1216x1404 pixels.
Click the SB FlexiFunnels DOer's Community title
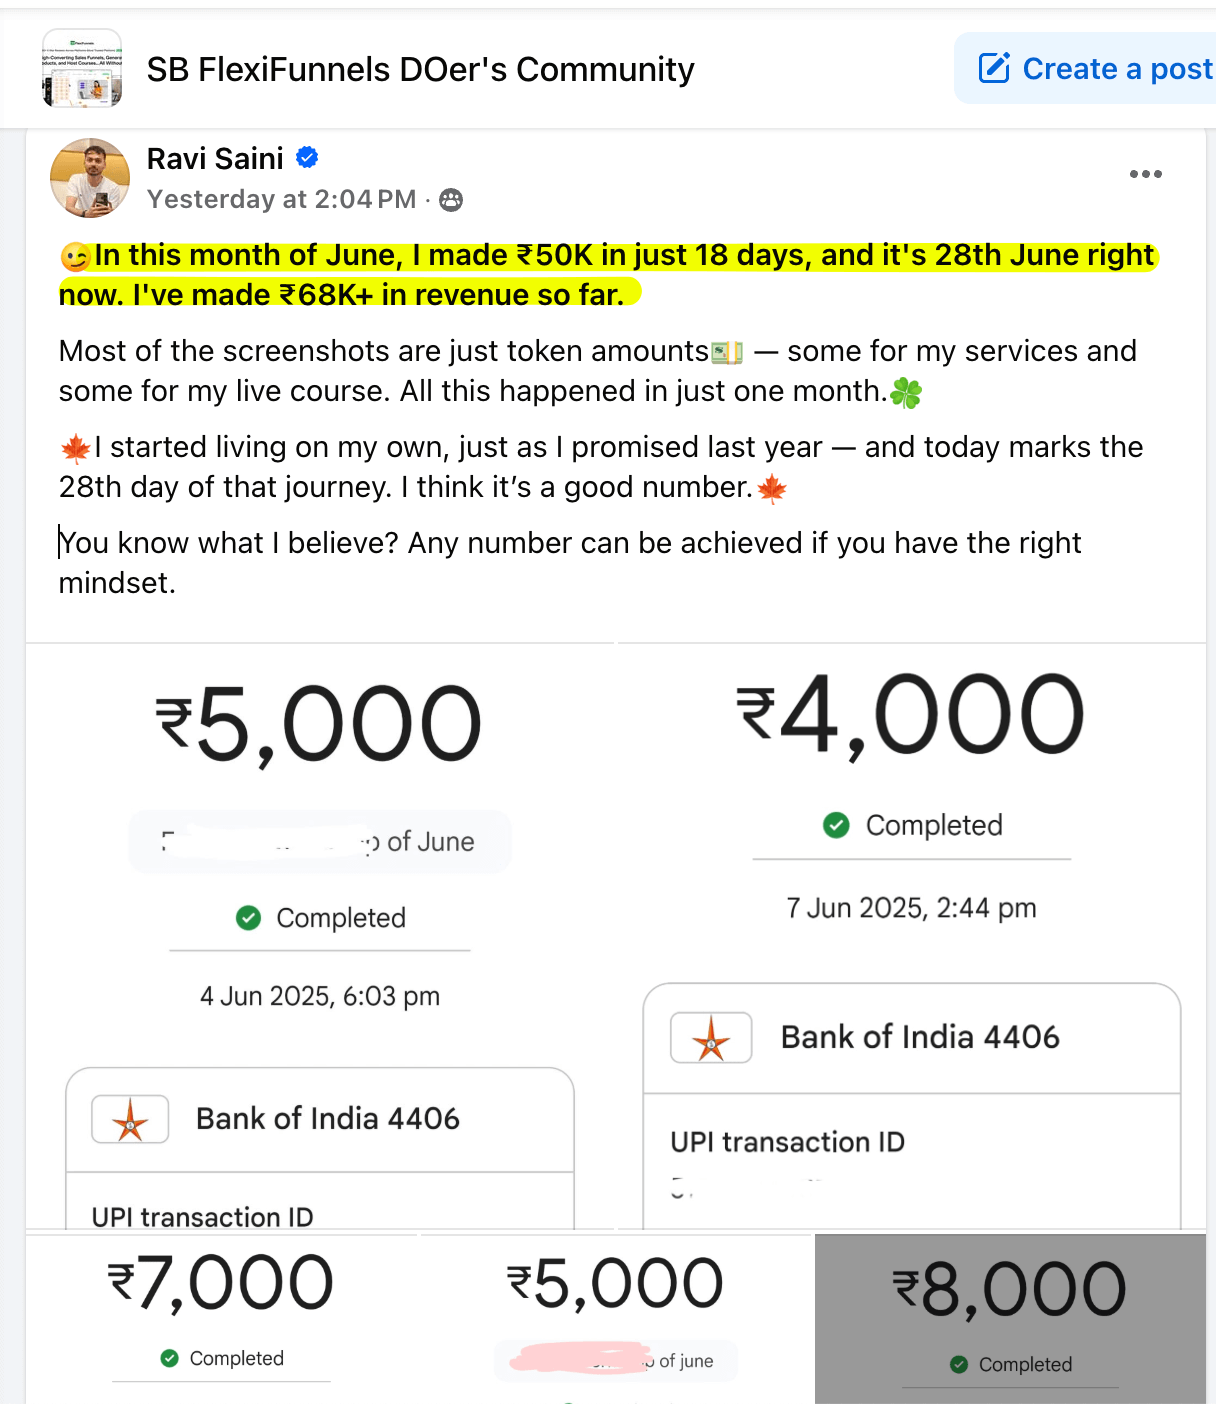(x=420, y=69)
